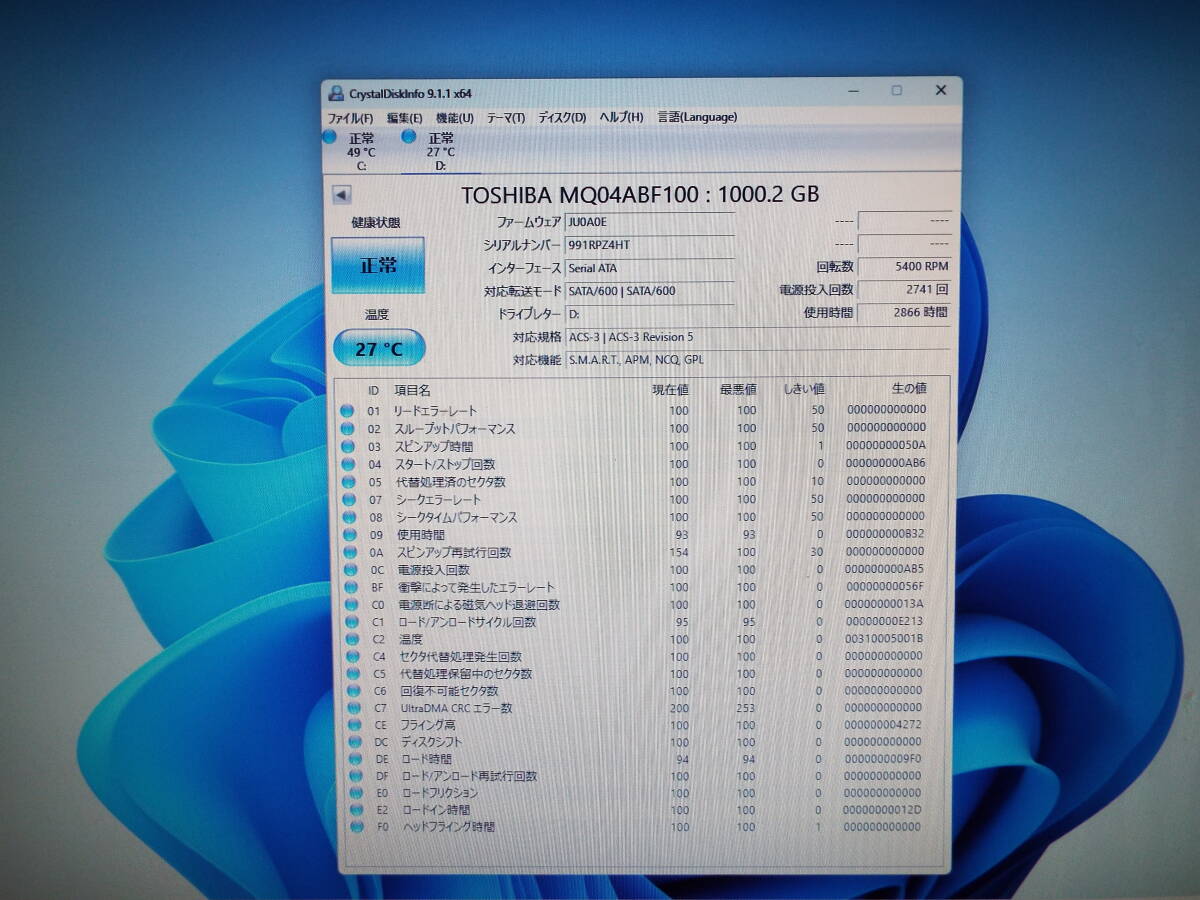Click the interface field Serial ATA

point(649,268)
